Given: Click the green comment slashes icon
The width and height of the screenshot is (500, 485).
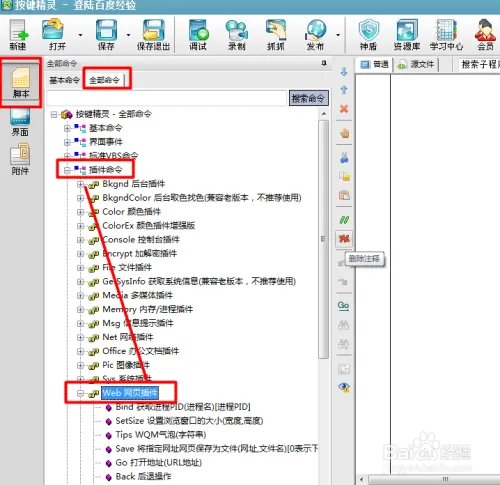Looking at the screenshot, I should pos(344,220).
